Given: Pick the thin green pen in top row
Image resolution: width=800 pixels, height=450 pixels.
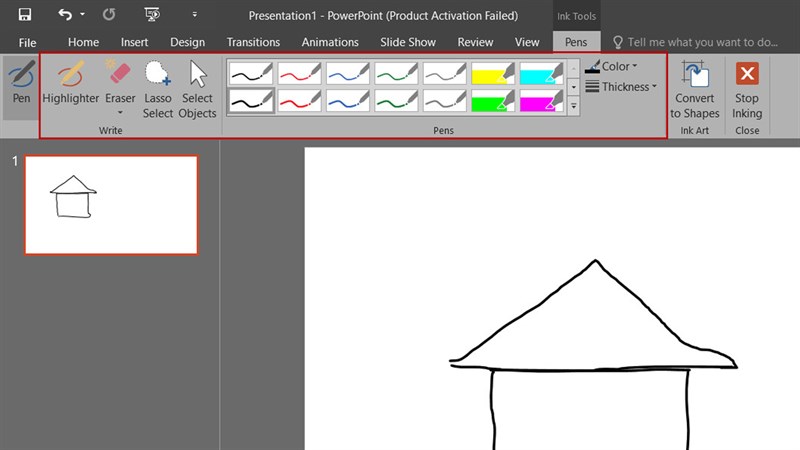Looking at the screenshot, I should (x=396, y=73).
